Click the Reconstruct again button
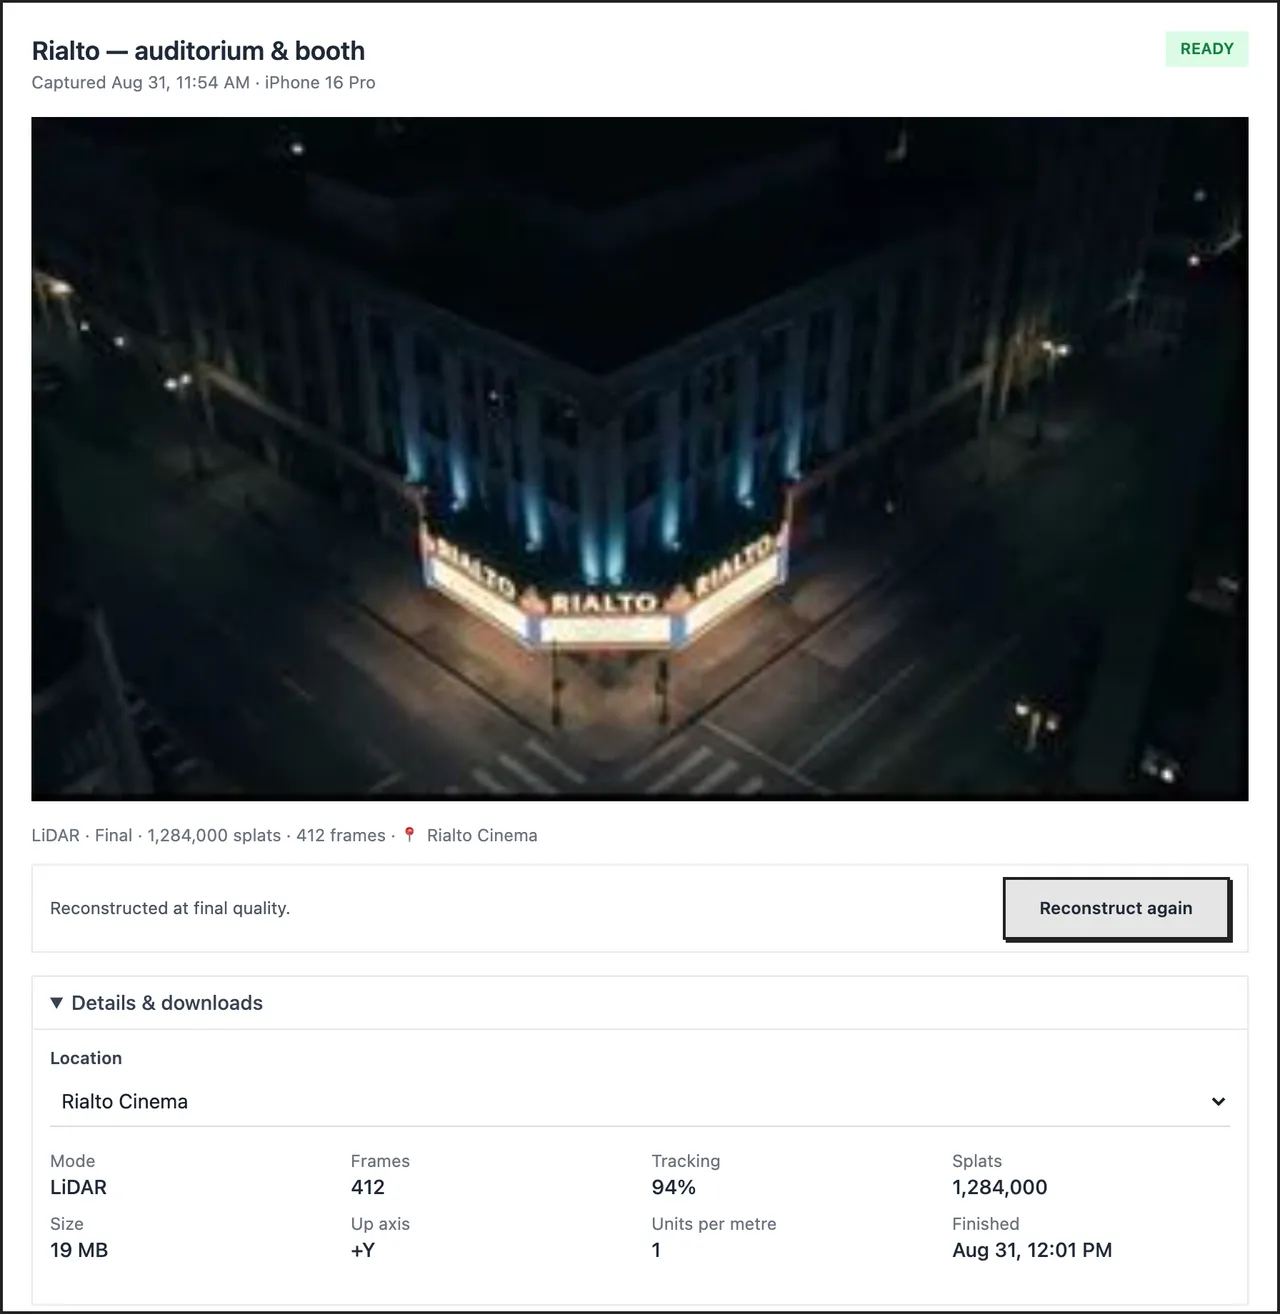 pyautogui.click(x=1116, y=908)
